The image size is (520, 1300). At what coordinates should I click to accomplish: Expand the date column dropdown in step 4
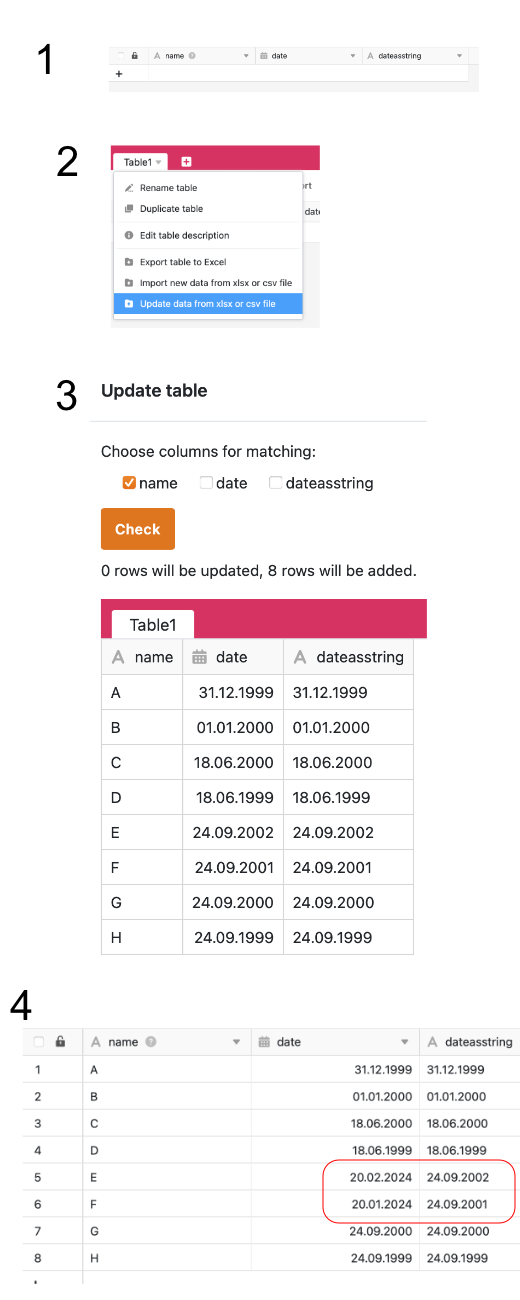click(405, 1042)
